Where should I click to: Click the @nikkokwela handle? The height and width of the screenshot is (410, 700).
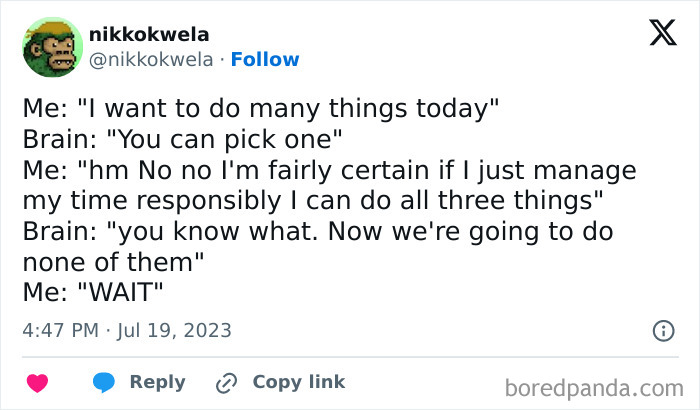click(x=150, y=60)
